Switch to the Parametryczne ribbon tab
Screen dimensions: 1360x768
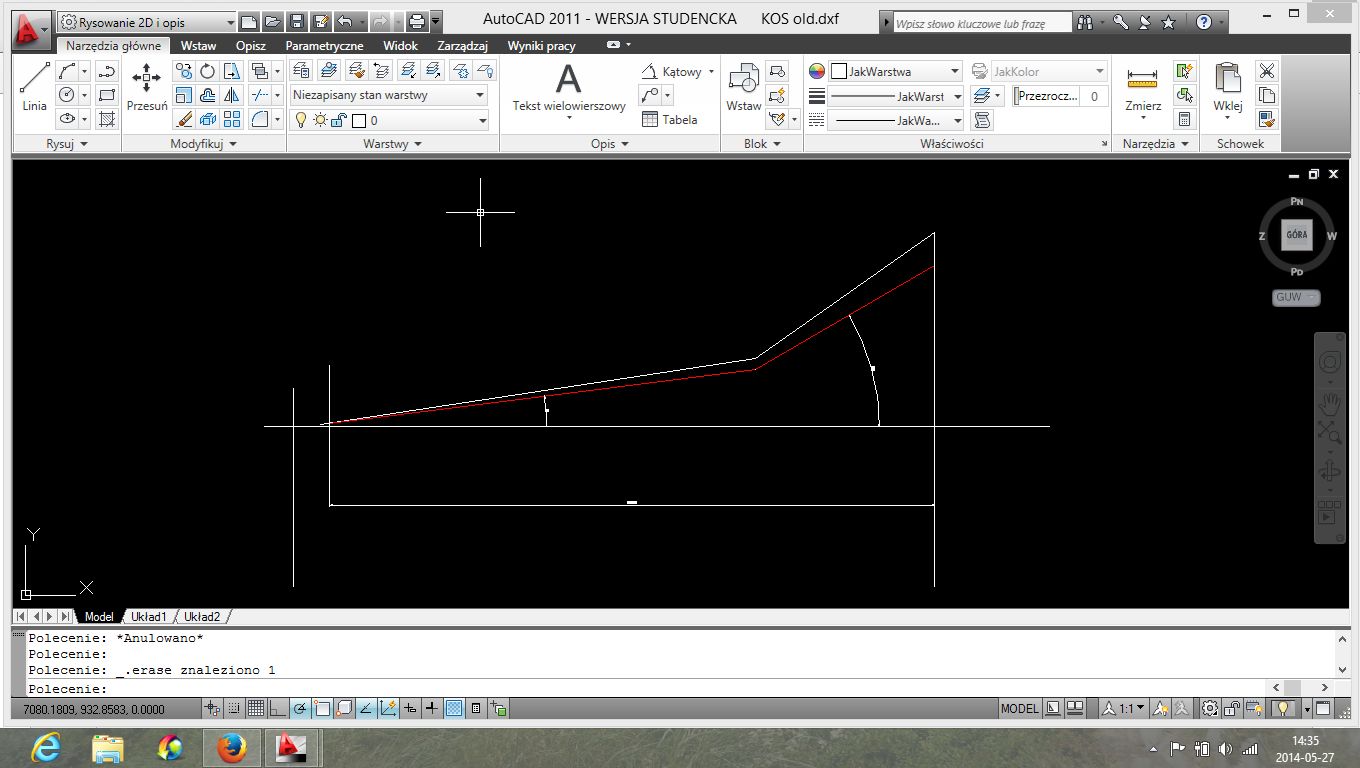coord(324,46)
